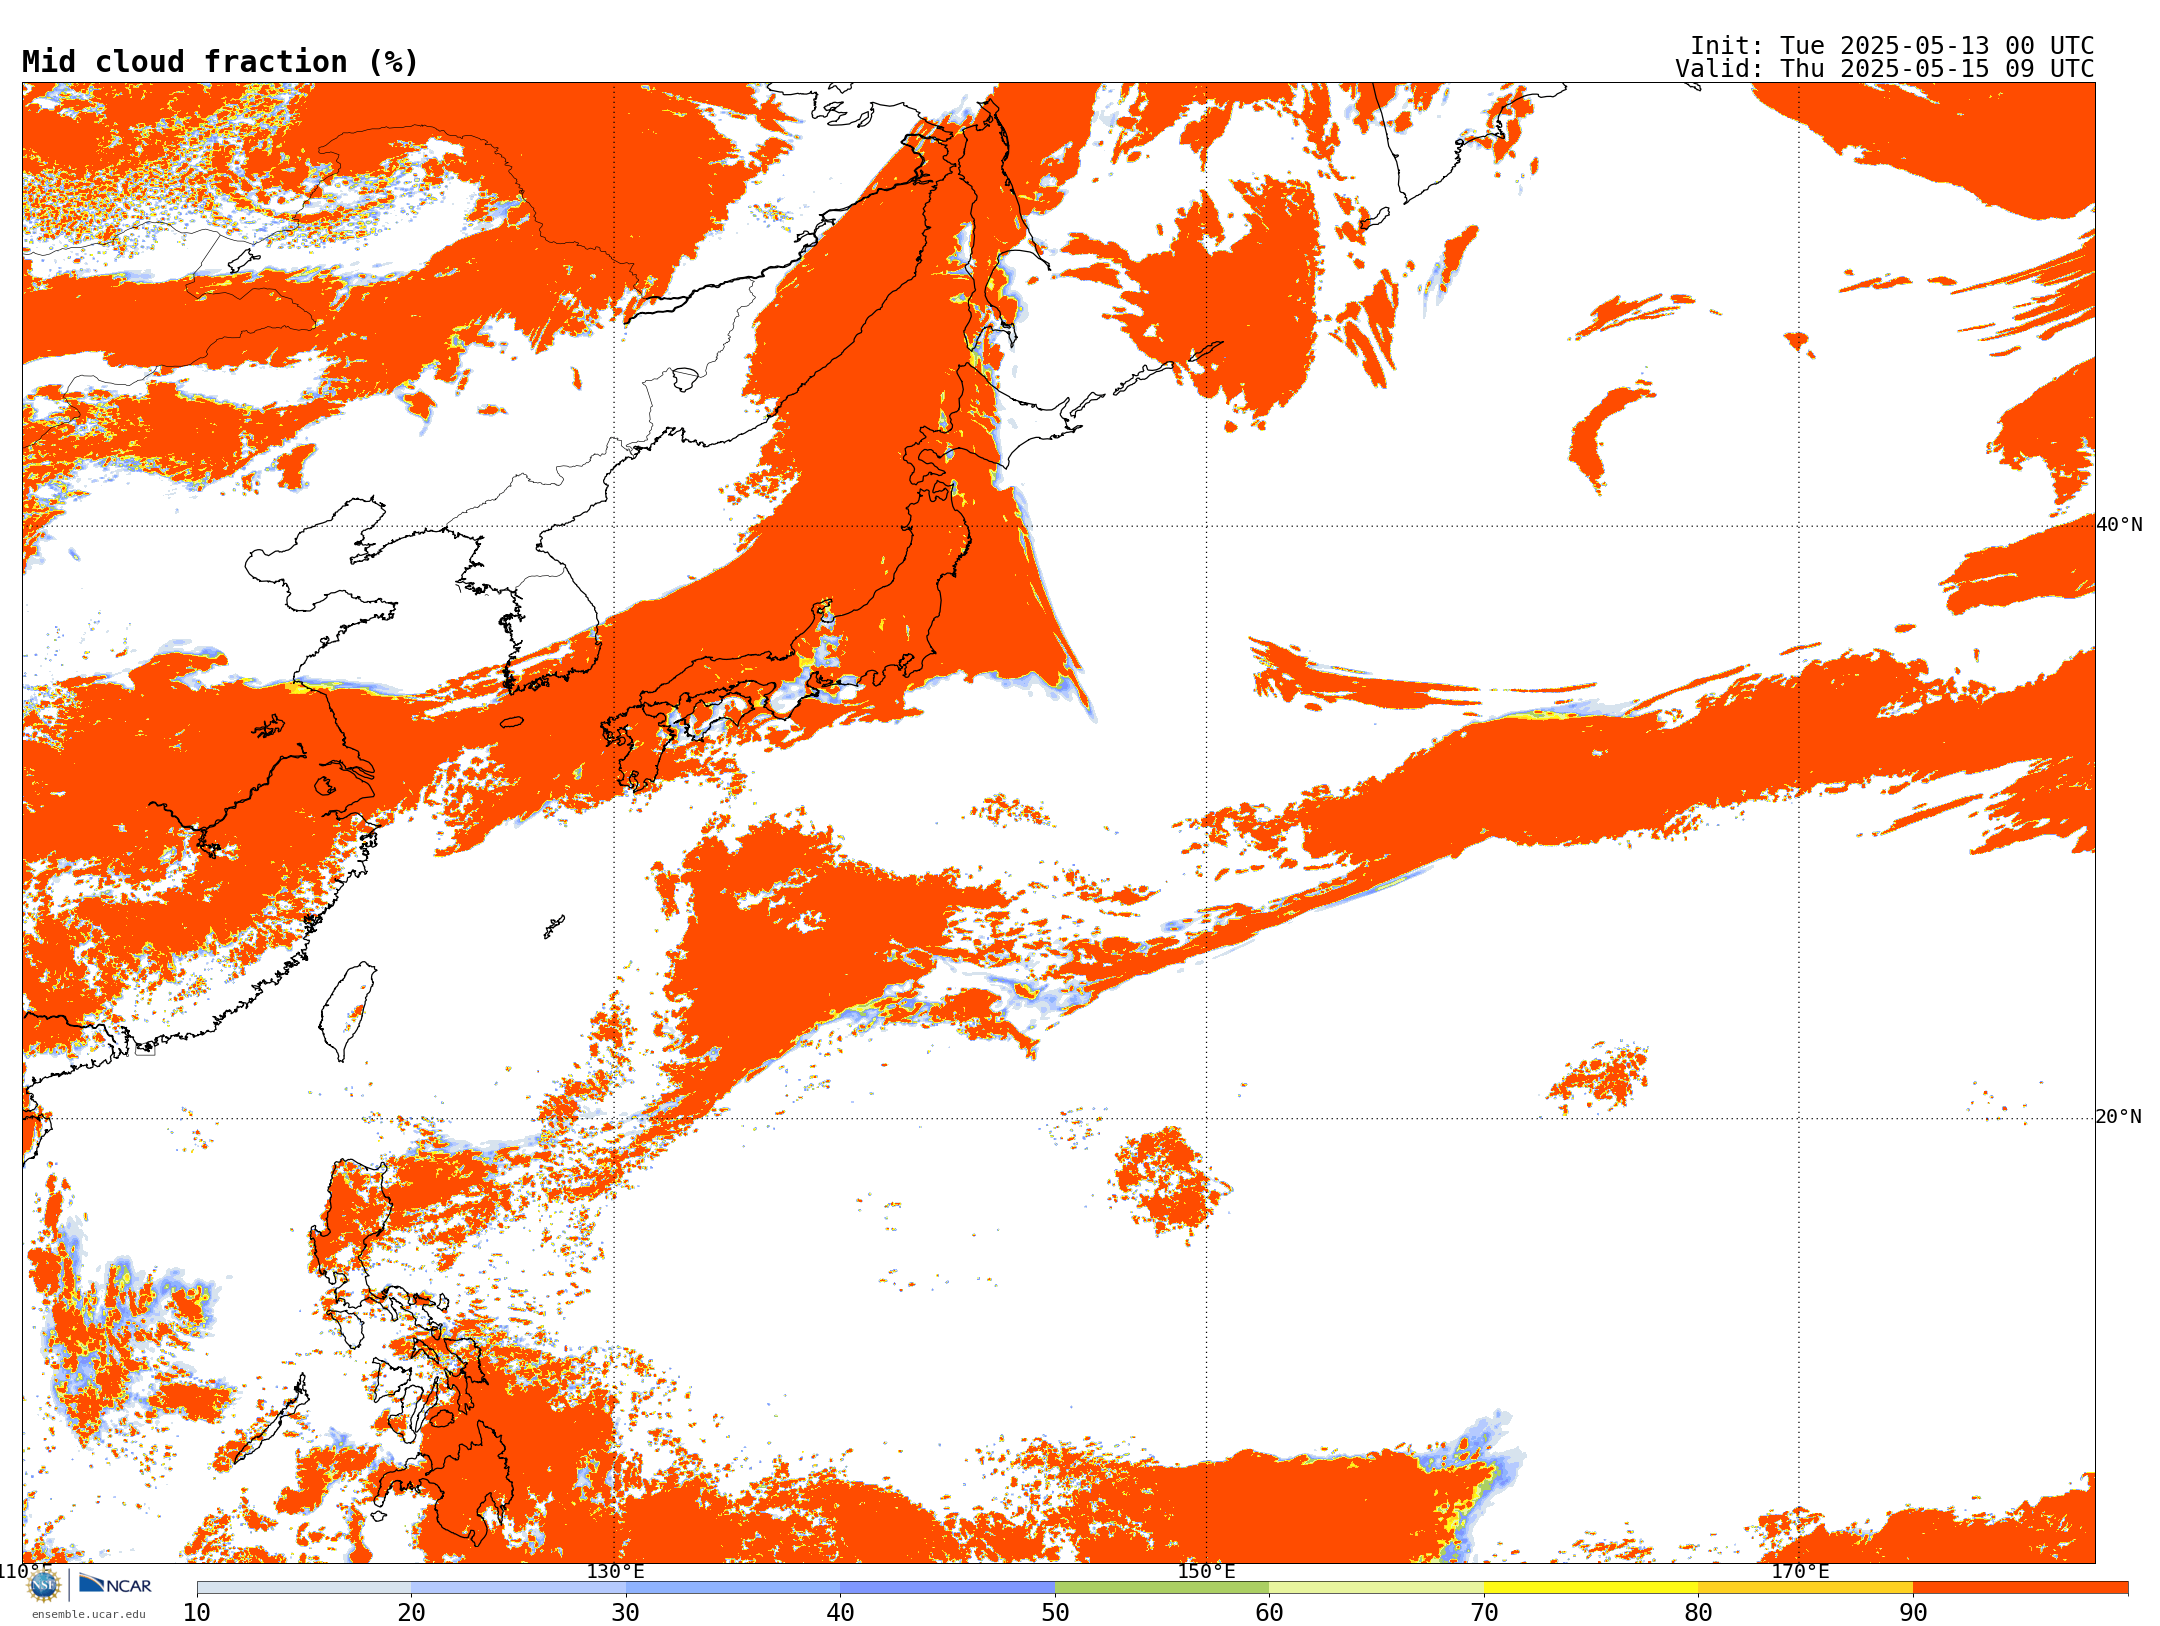Pick the 70–80 bright yellow colorbar segment

pyautogui.click(x=1591, y=1588)
